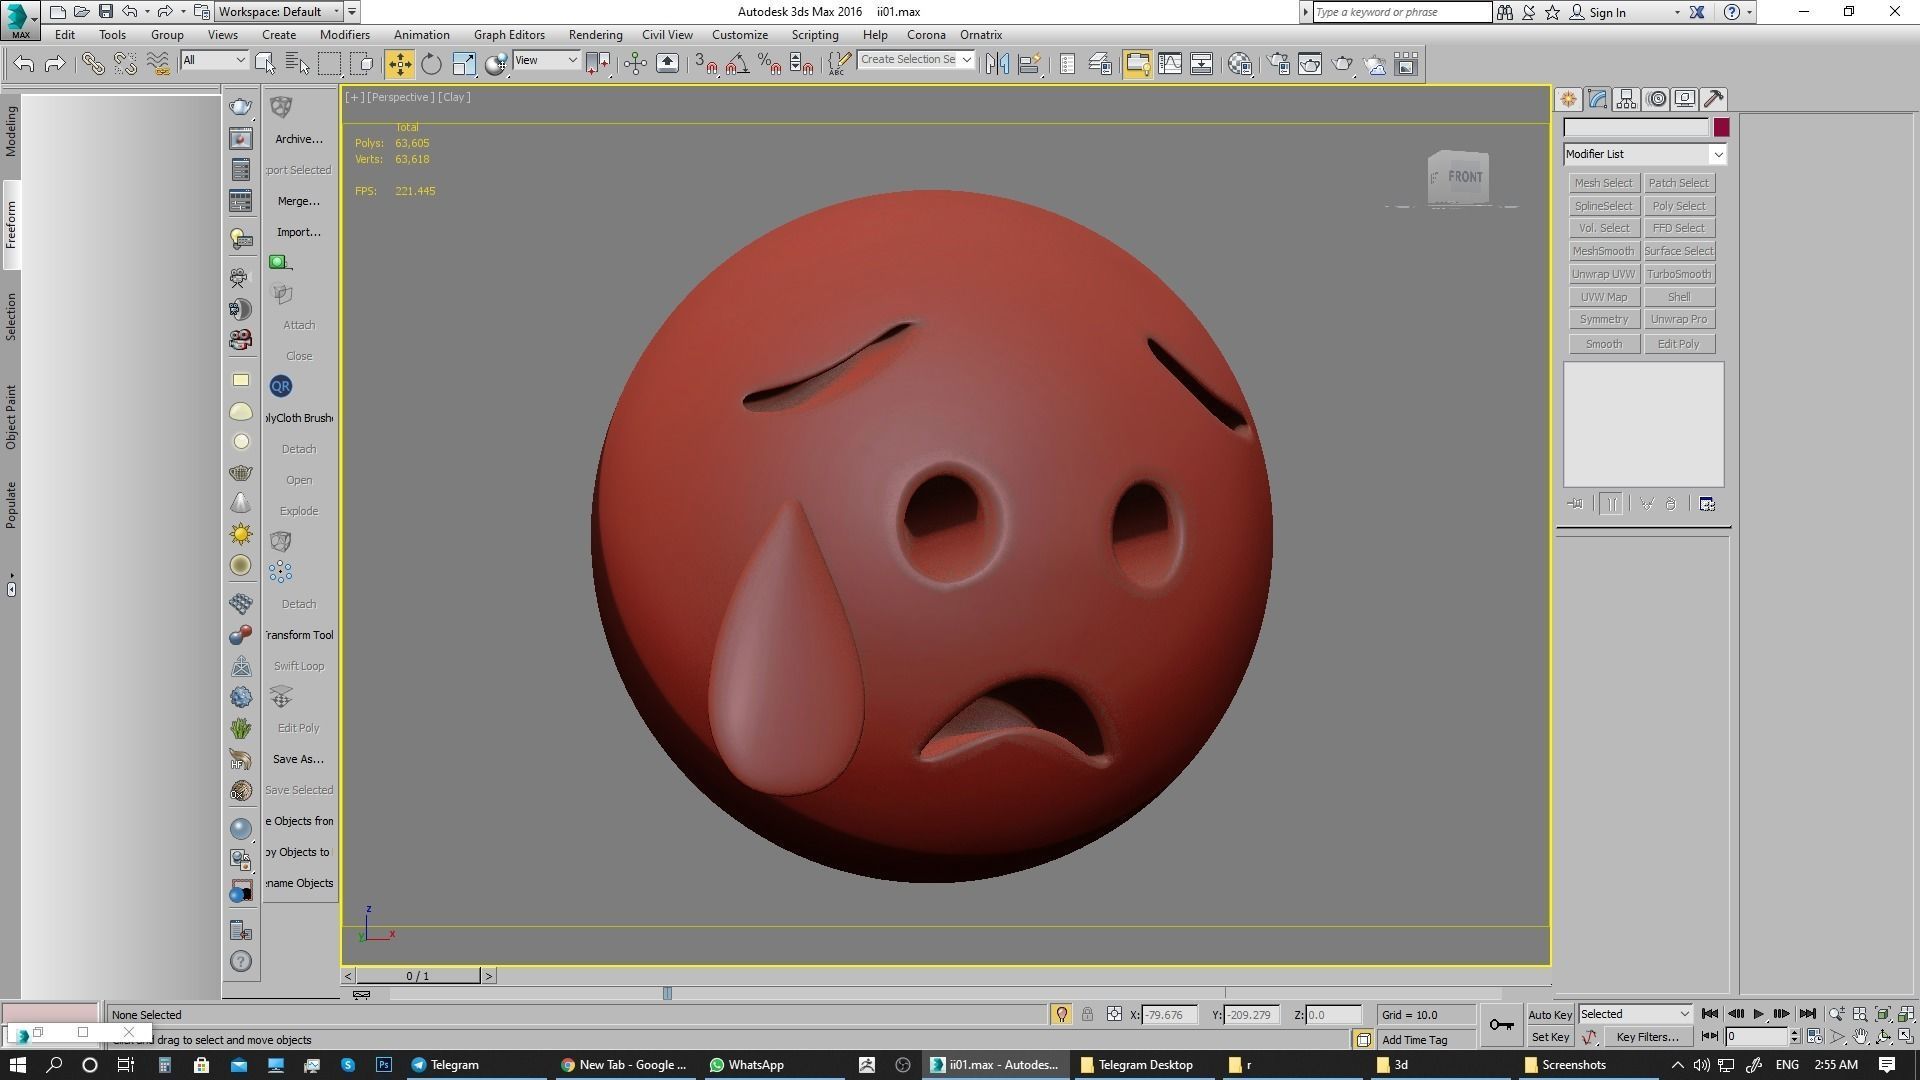The height and width of the screenshot is (1080, 1920).
Task: Click the Render Production teapot icon
Action: click(1342, 64)
